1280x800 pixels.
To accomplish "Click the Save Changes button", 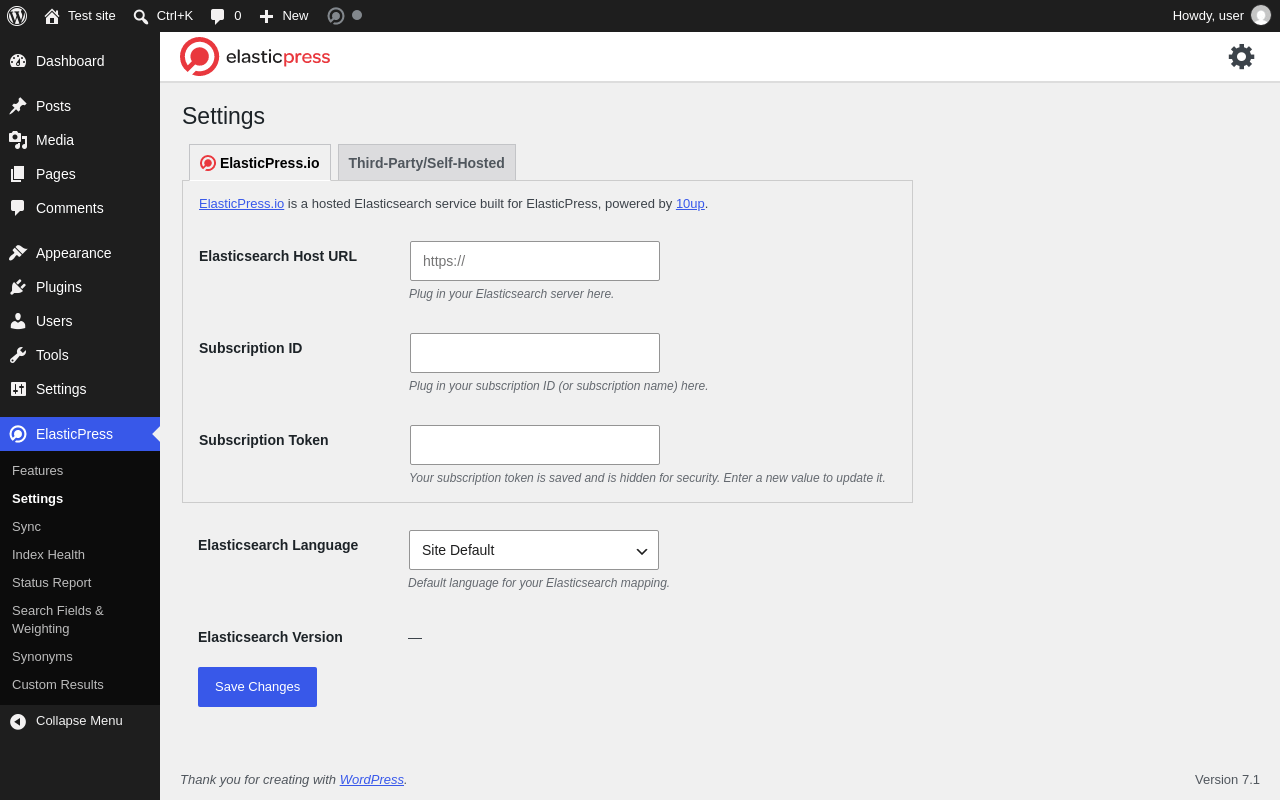I will click(x=257, y=687).
